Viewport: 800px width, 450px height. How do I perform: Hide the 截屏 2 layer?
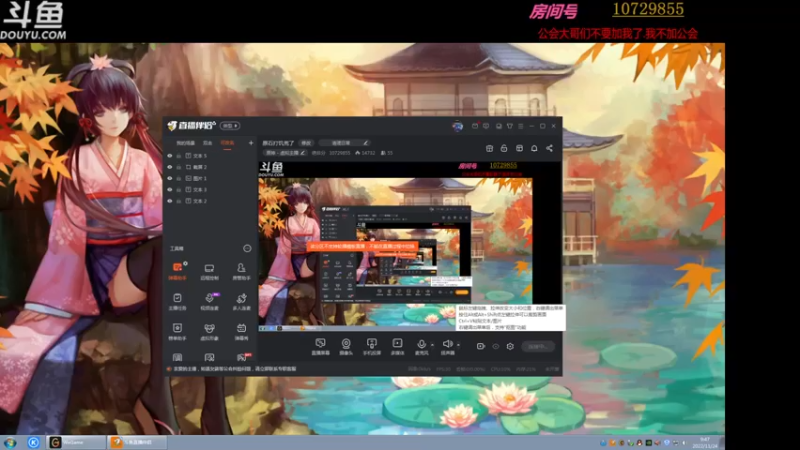(170, 167)
